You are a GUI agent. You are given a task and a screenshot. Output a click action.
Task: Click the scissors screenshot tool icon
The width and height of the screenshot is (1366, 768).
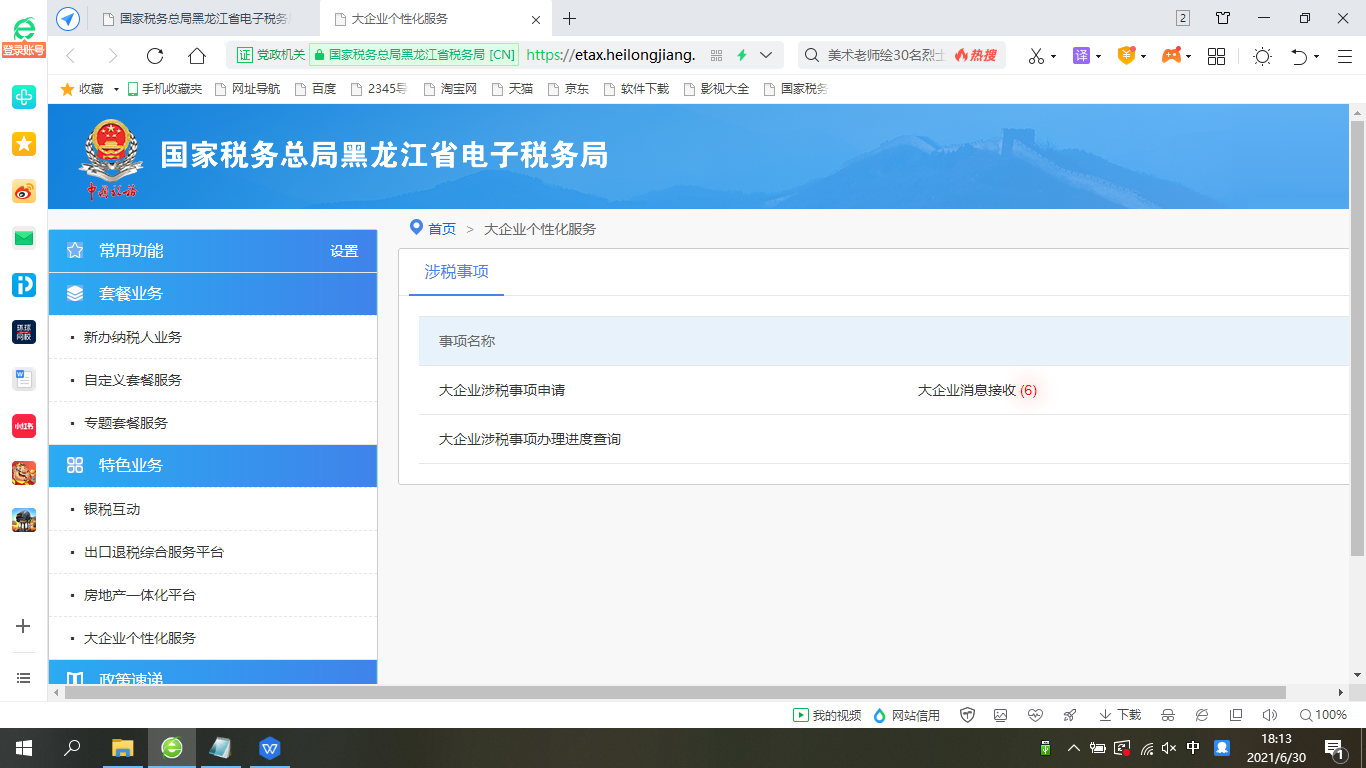(x=1036, y=56)
